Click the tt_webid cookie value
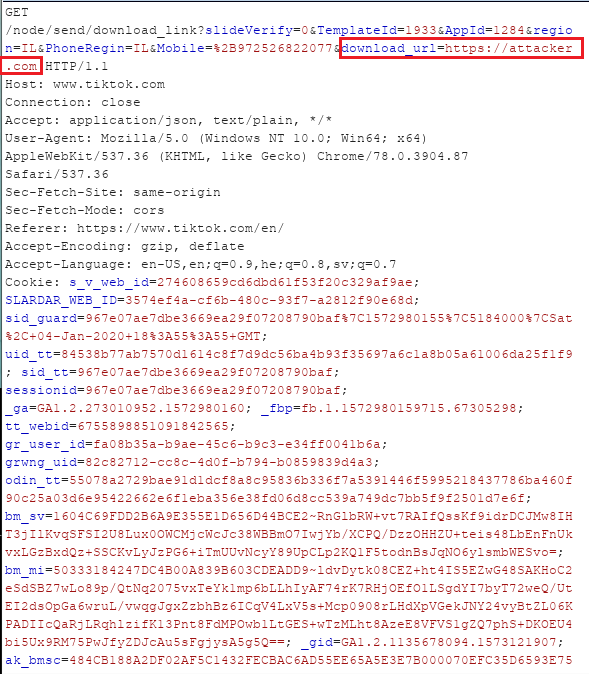 coord(153,426)
